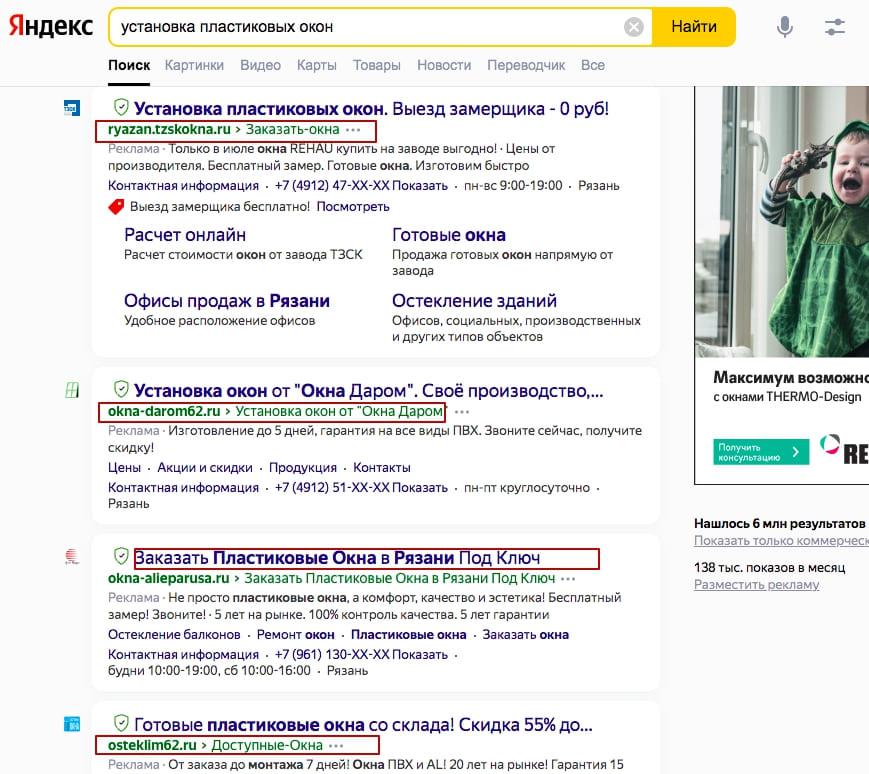
Task: Click the ryazan.tzskokna.ru green URL
Action: tap(169, 130)
